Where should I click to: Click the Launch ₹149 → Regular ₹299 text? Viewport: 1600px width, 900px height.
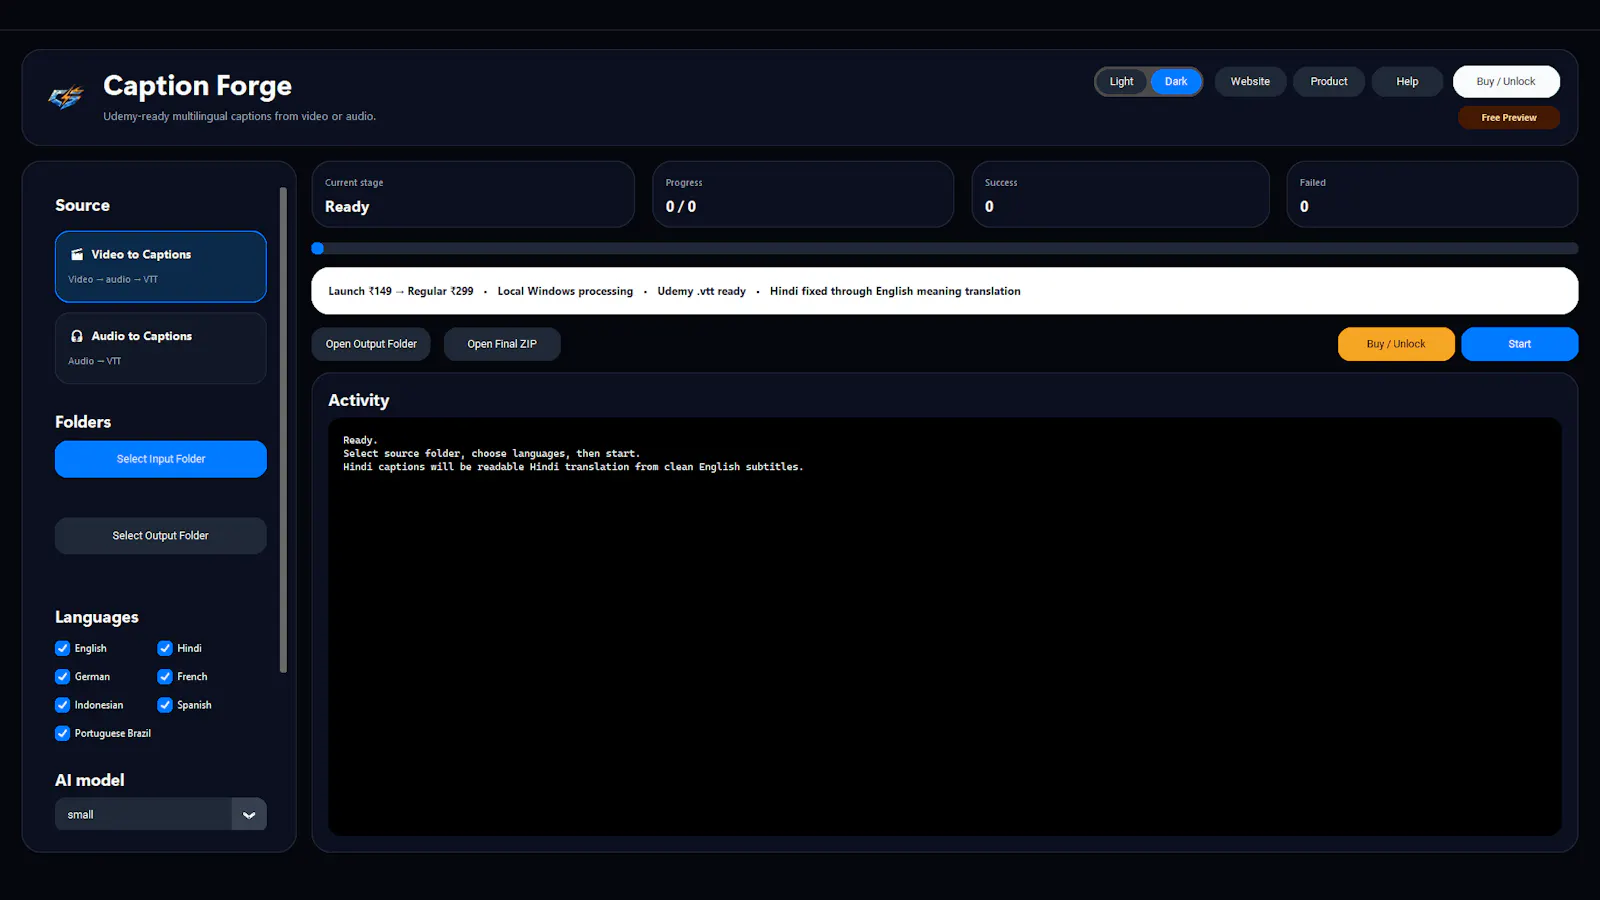(x=401, y=291)
